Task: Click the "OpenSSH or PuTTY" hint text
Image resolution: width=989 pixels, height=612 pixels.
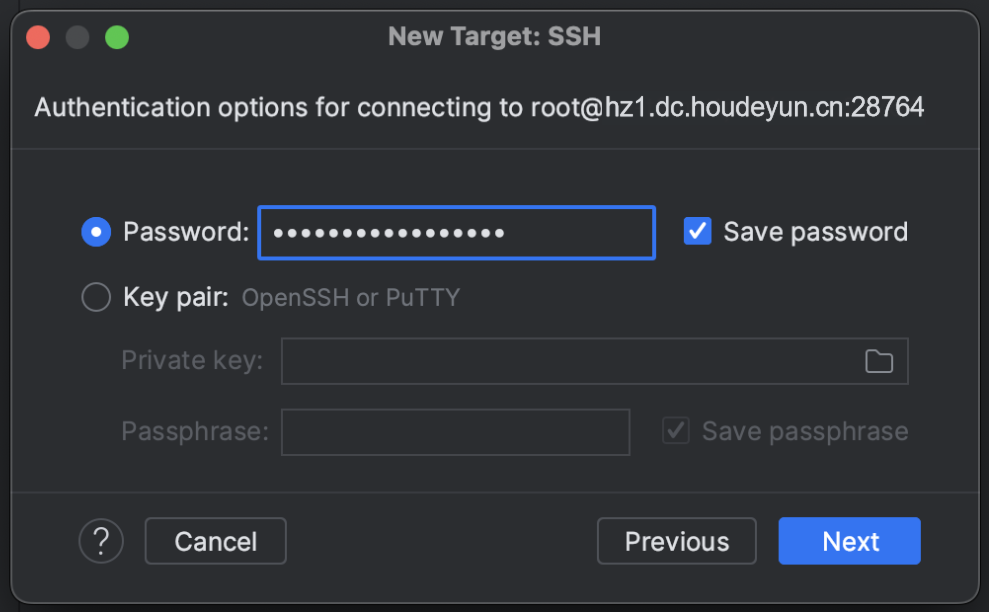Action: (x=351, y=297)
